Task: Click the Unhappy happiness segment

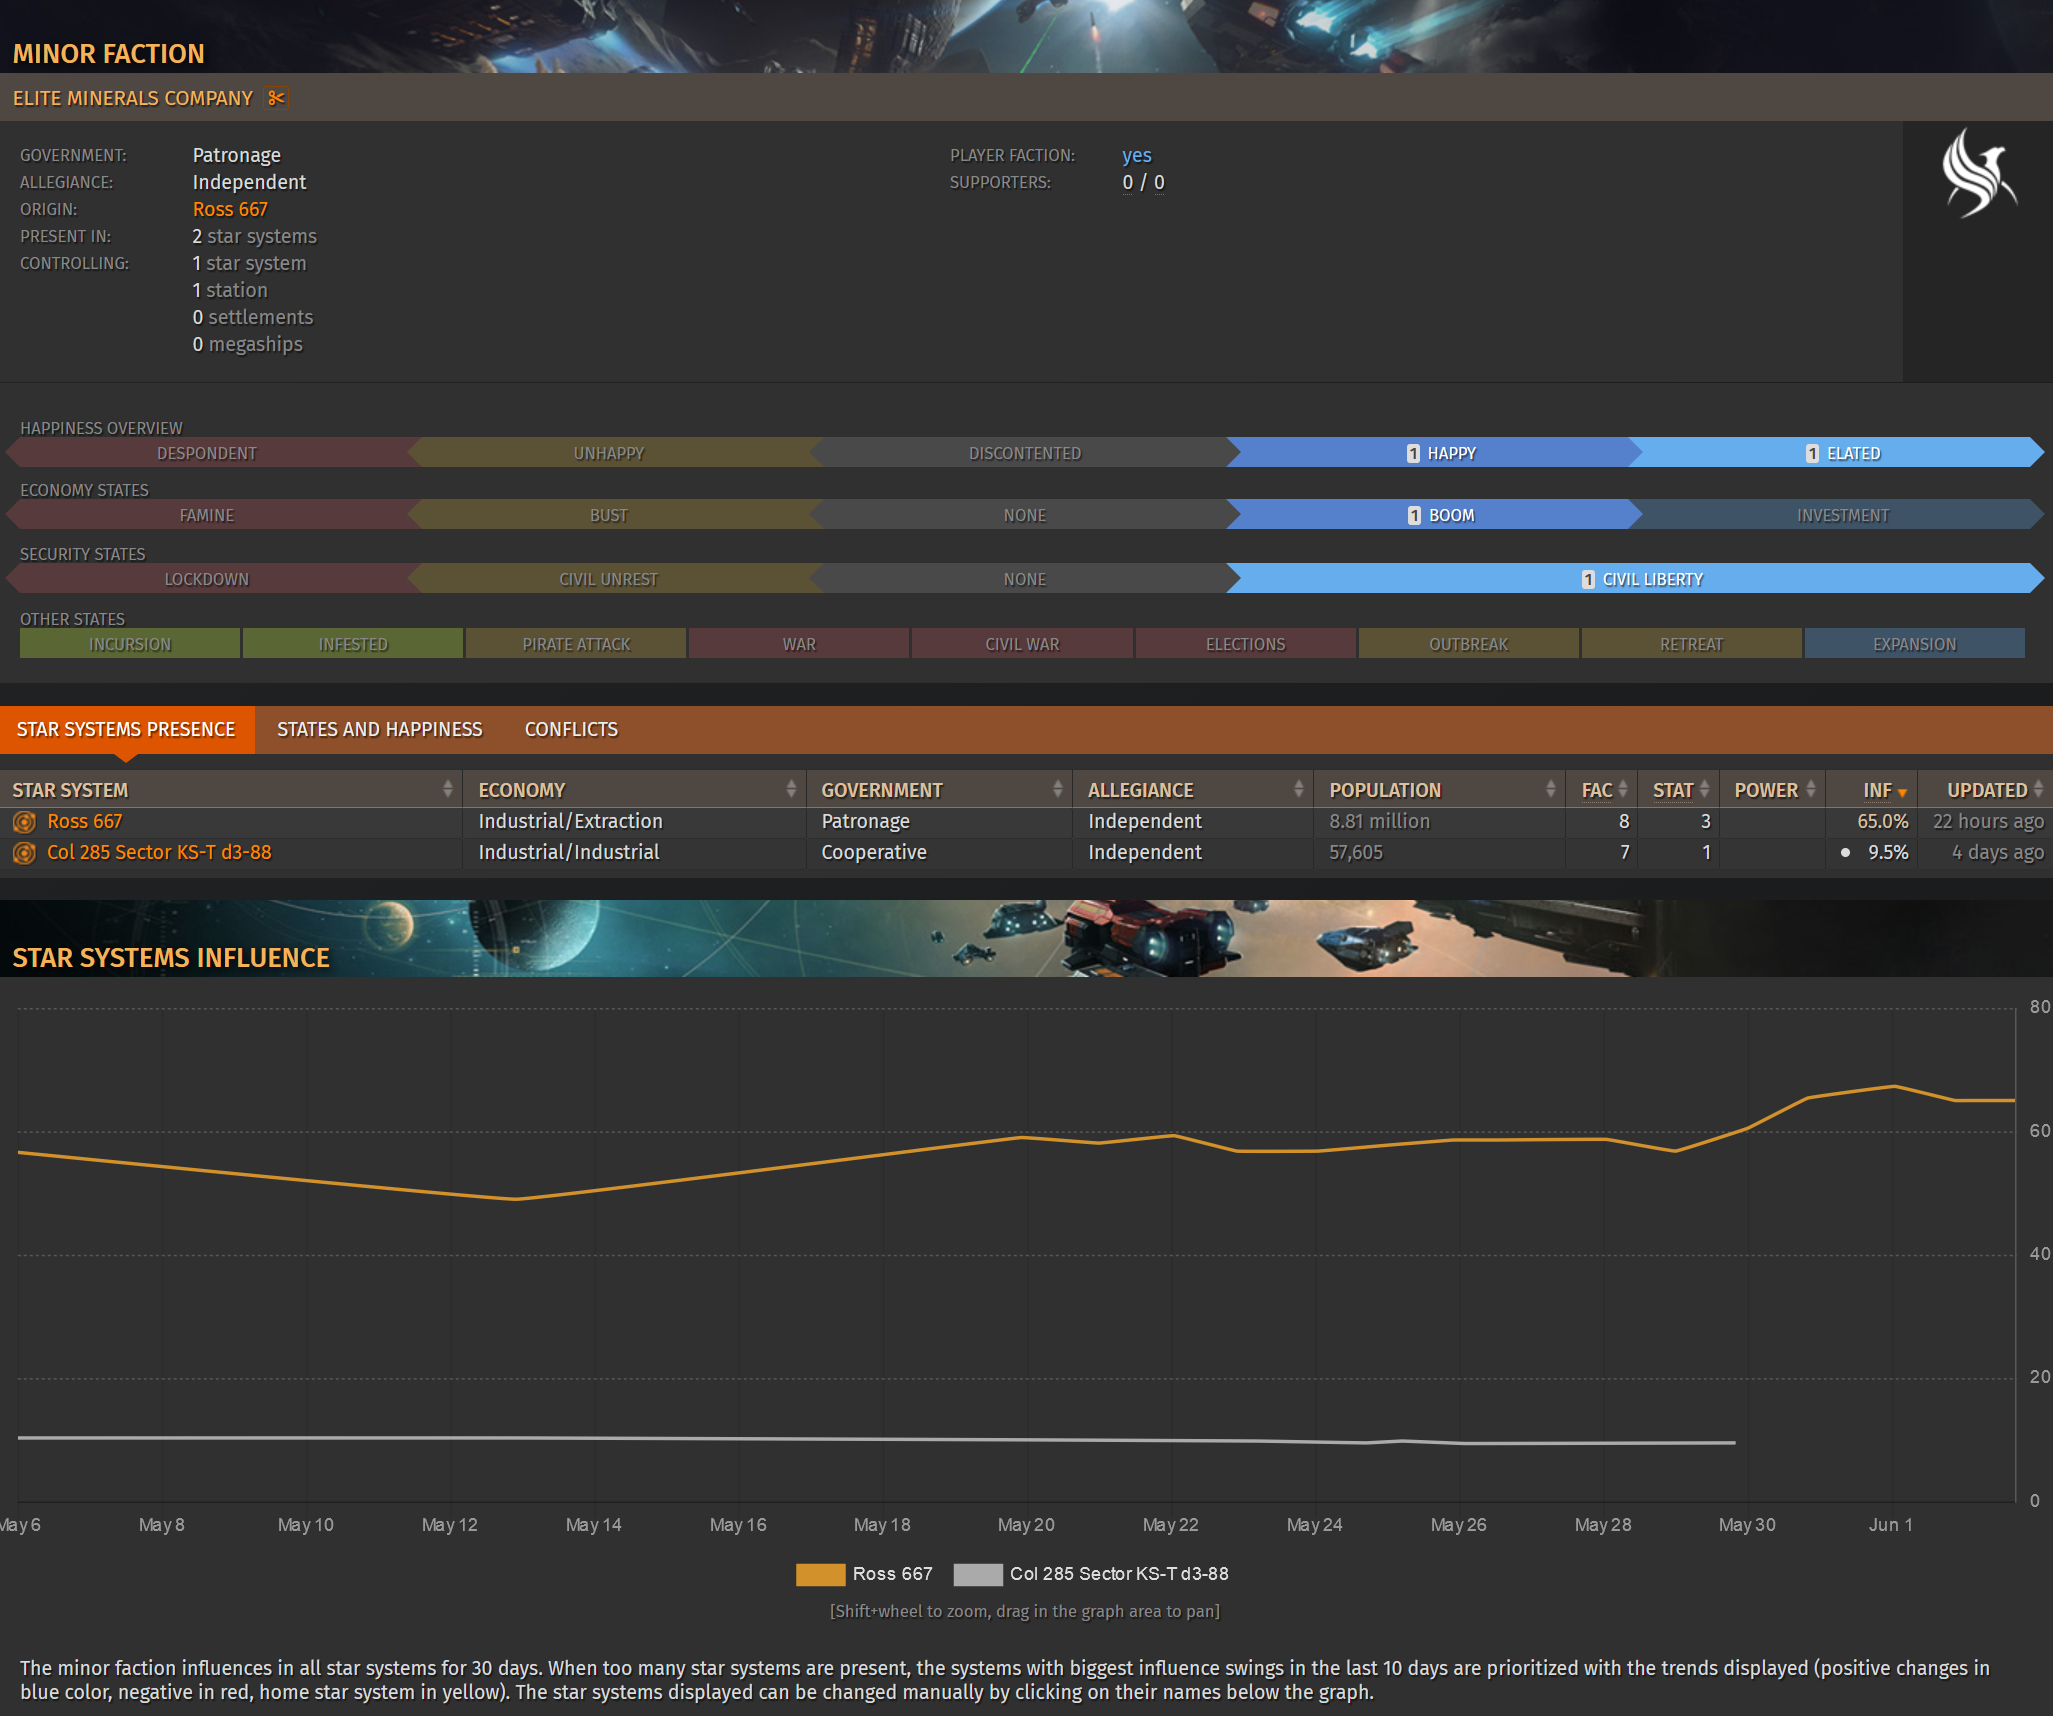Action: point(609,453)
